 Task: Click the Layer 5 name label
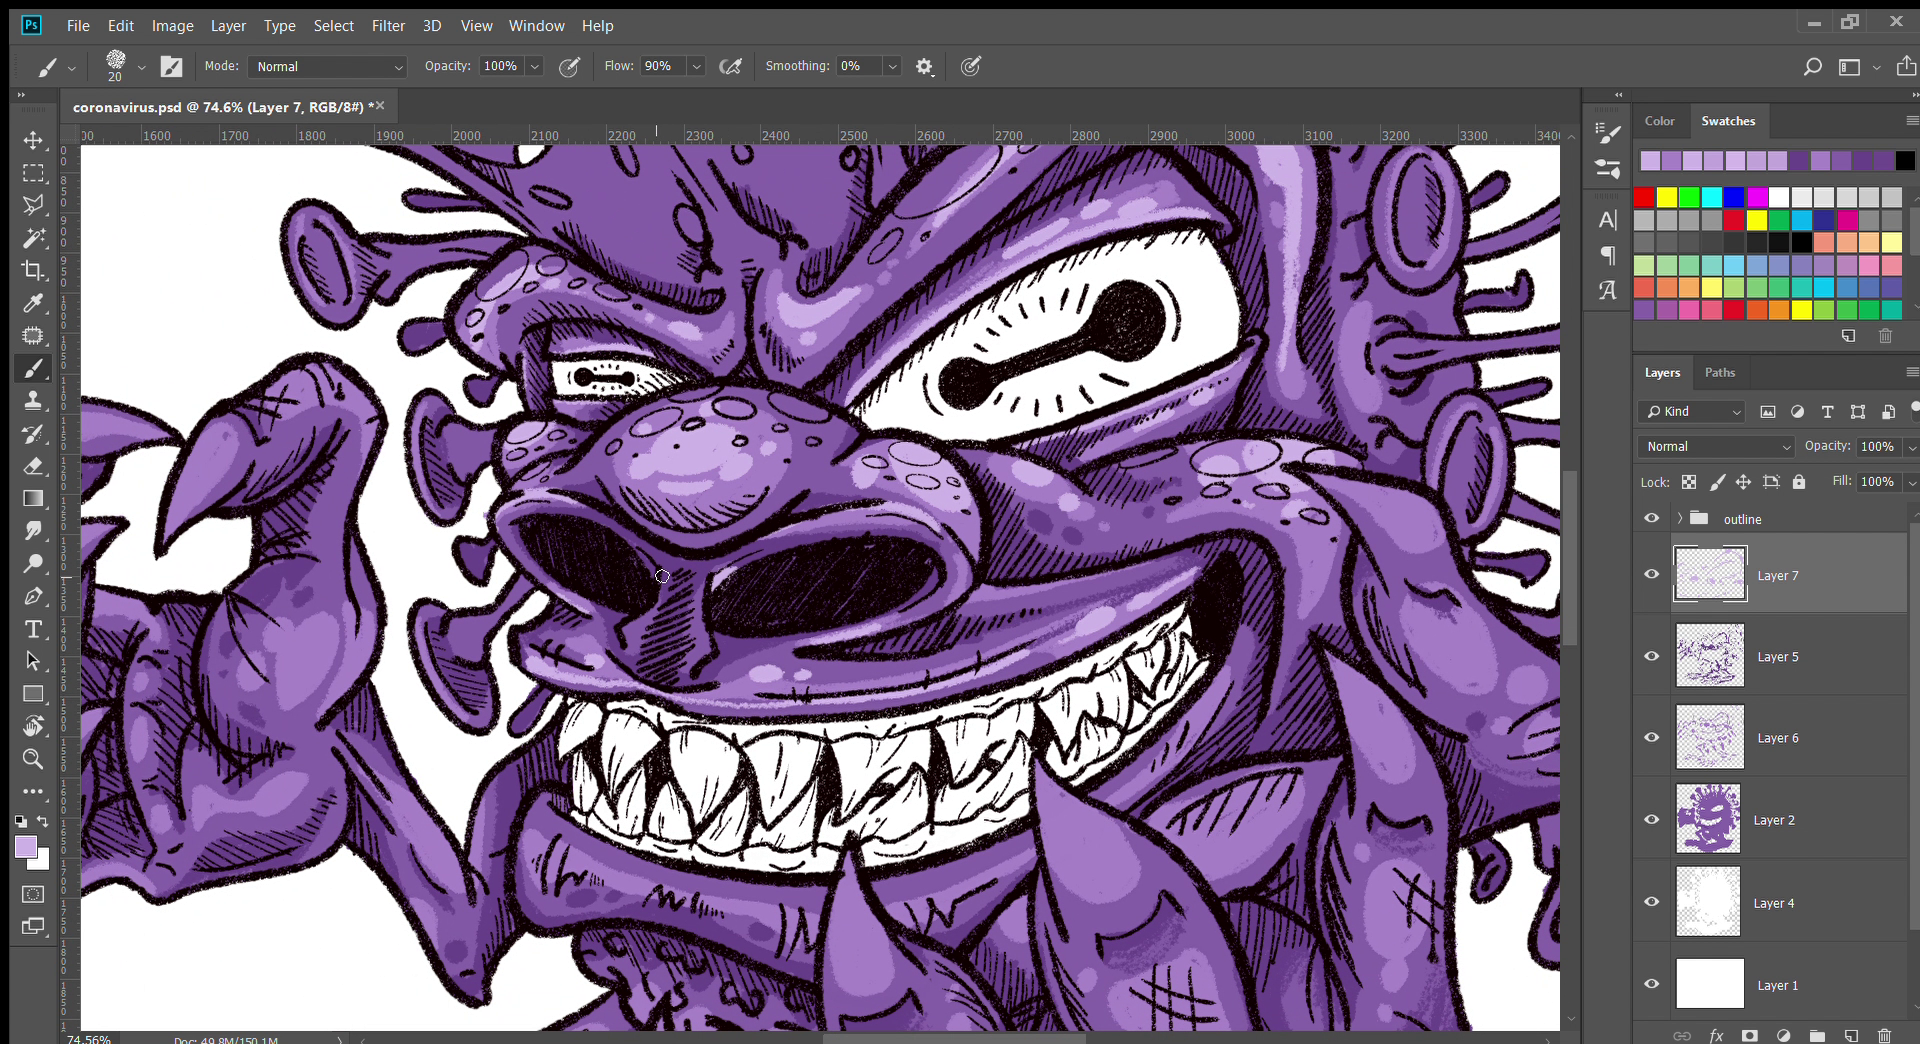coord(1777,657)
